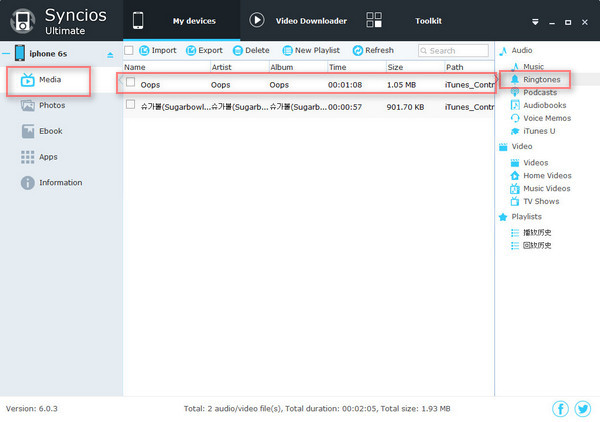
Task: Click the Video Downloader play icon
Action: (x=257, y=20)
